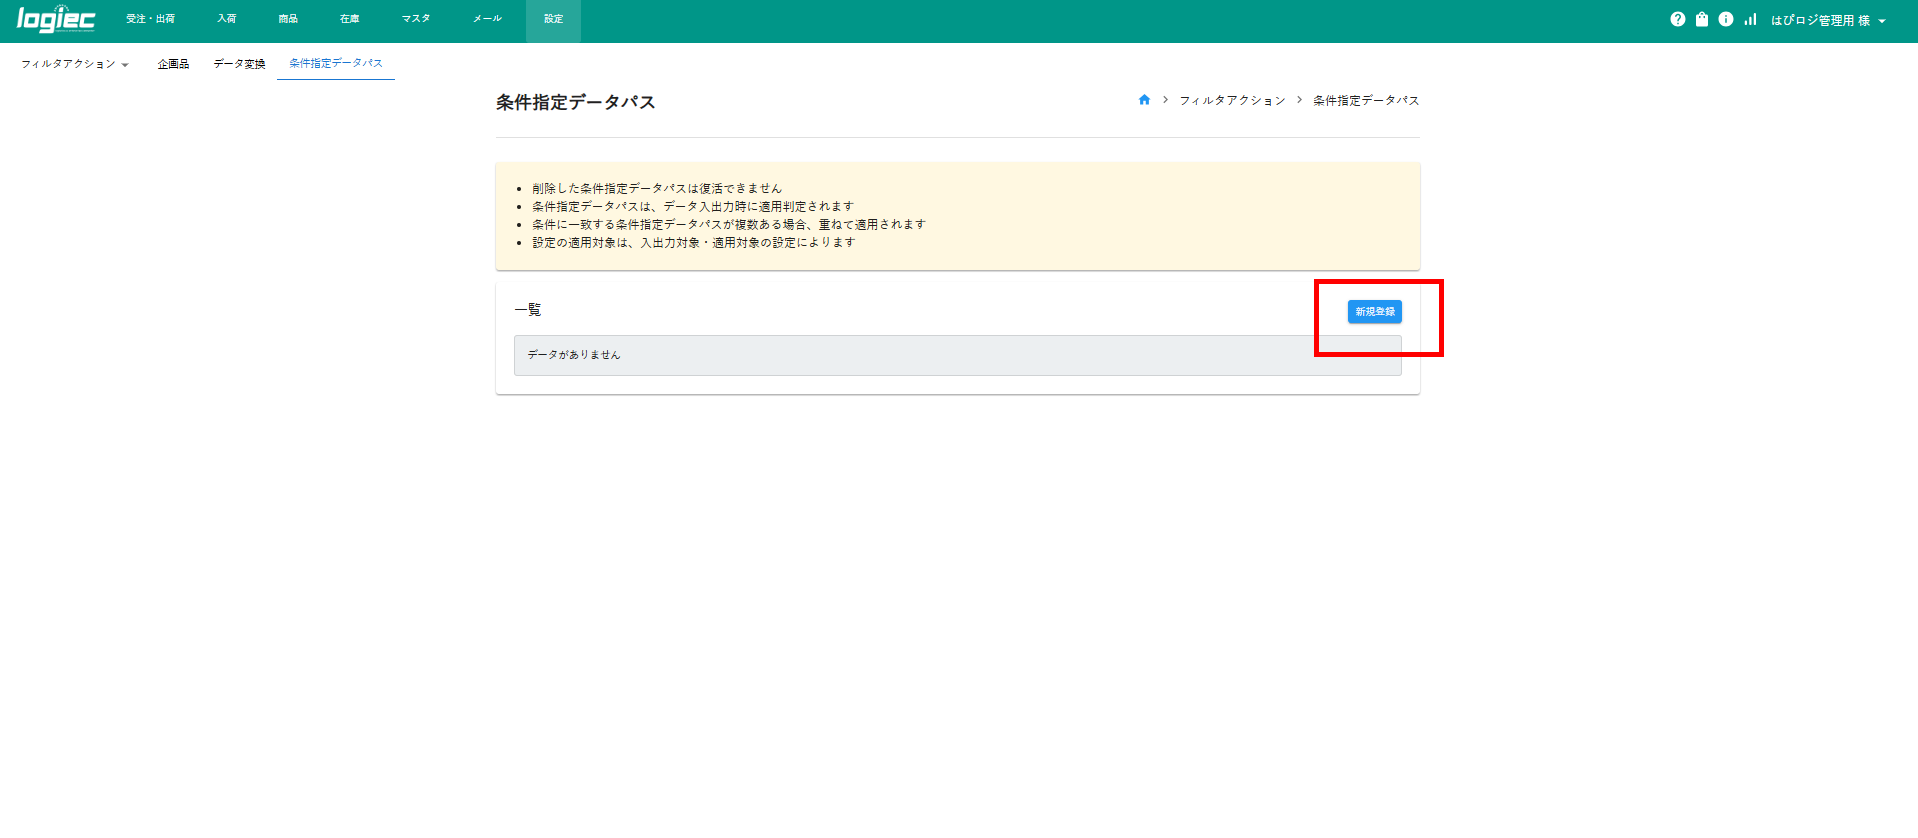1918x838 pixels.
Task: Switch to the データ変換 tab
Action: (x=239, y=64)
